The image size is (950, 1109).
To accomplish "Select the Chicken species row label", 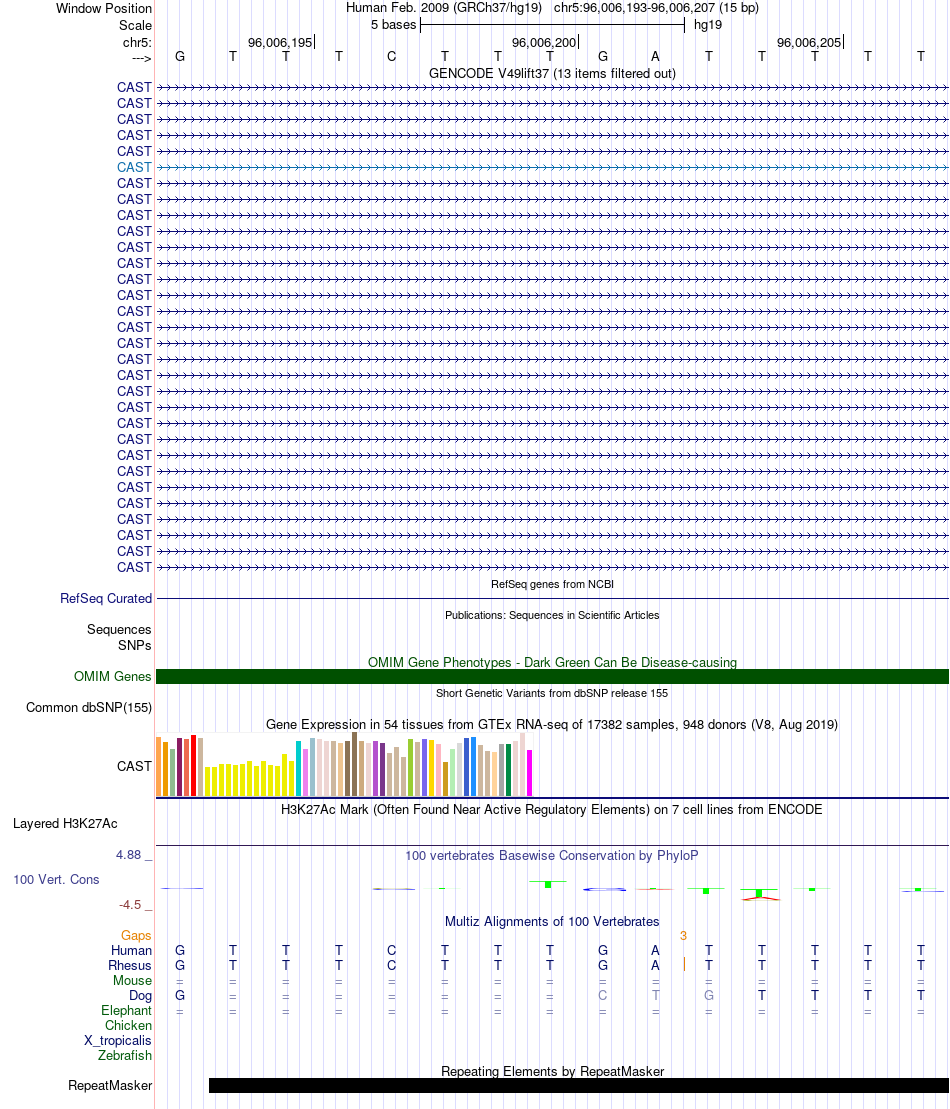I will tap(129, 1026).
